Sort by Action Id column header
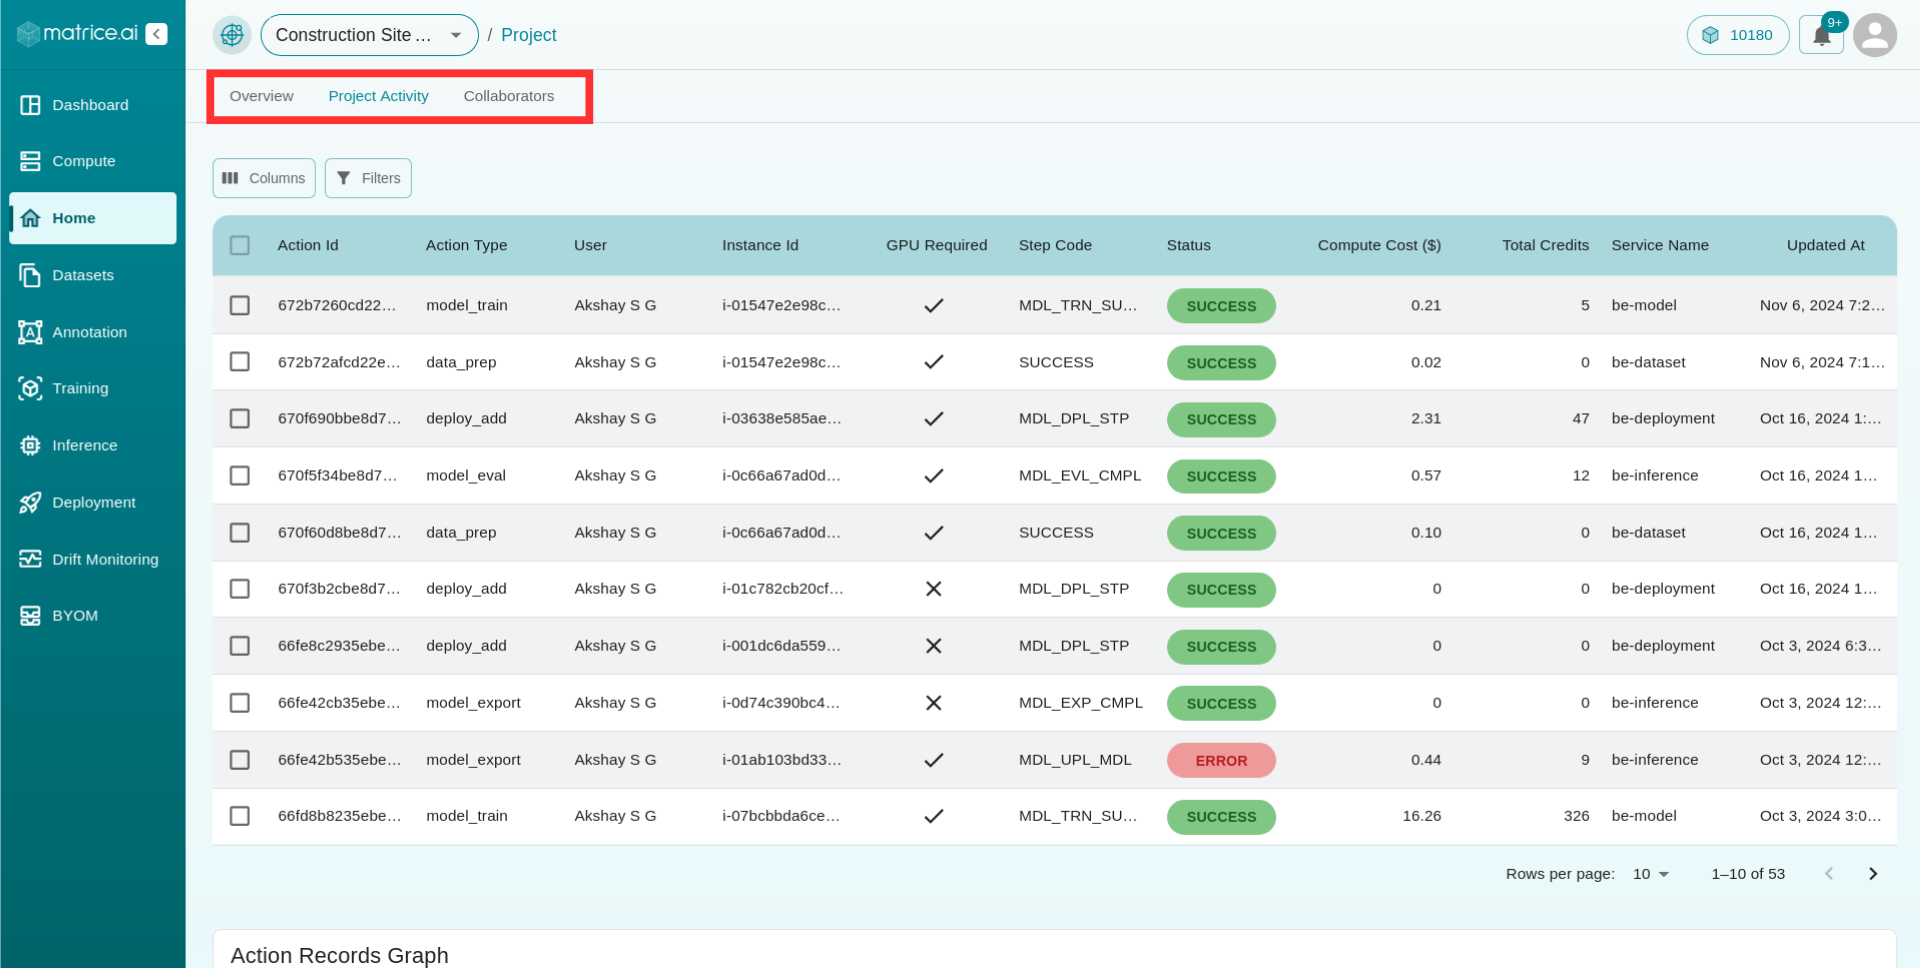This screenshot has width=1920, height=968. (x=308, y=245)
